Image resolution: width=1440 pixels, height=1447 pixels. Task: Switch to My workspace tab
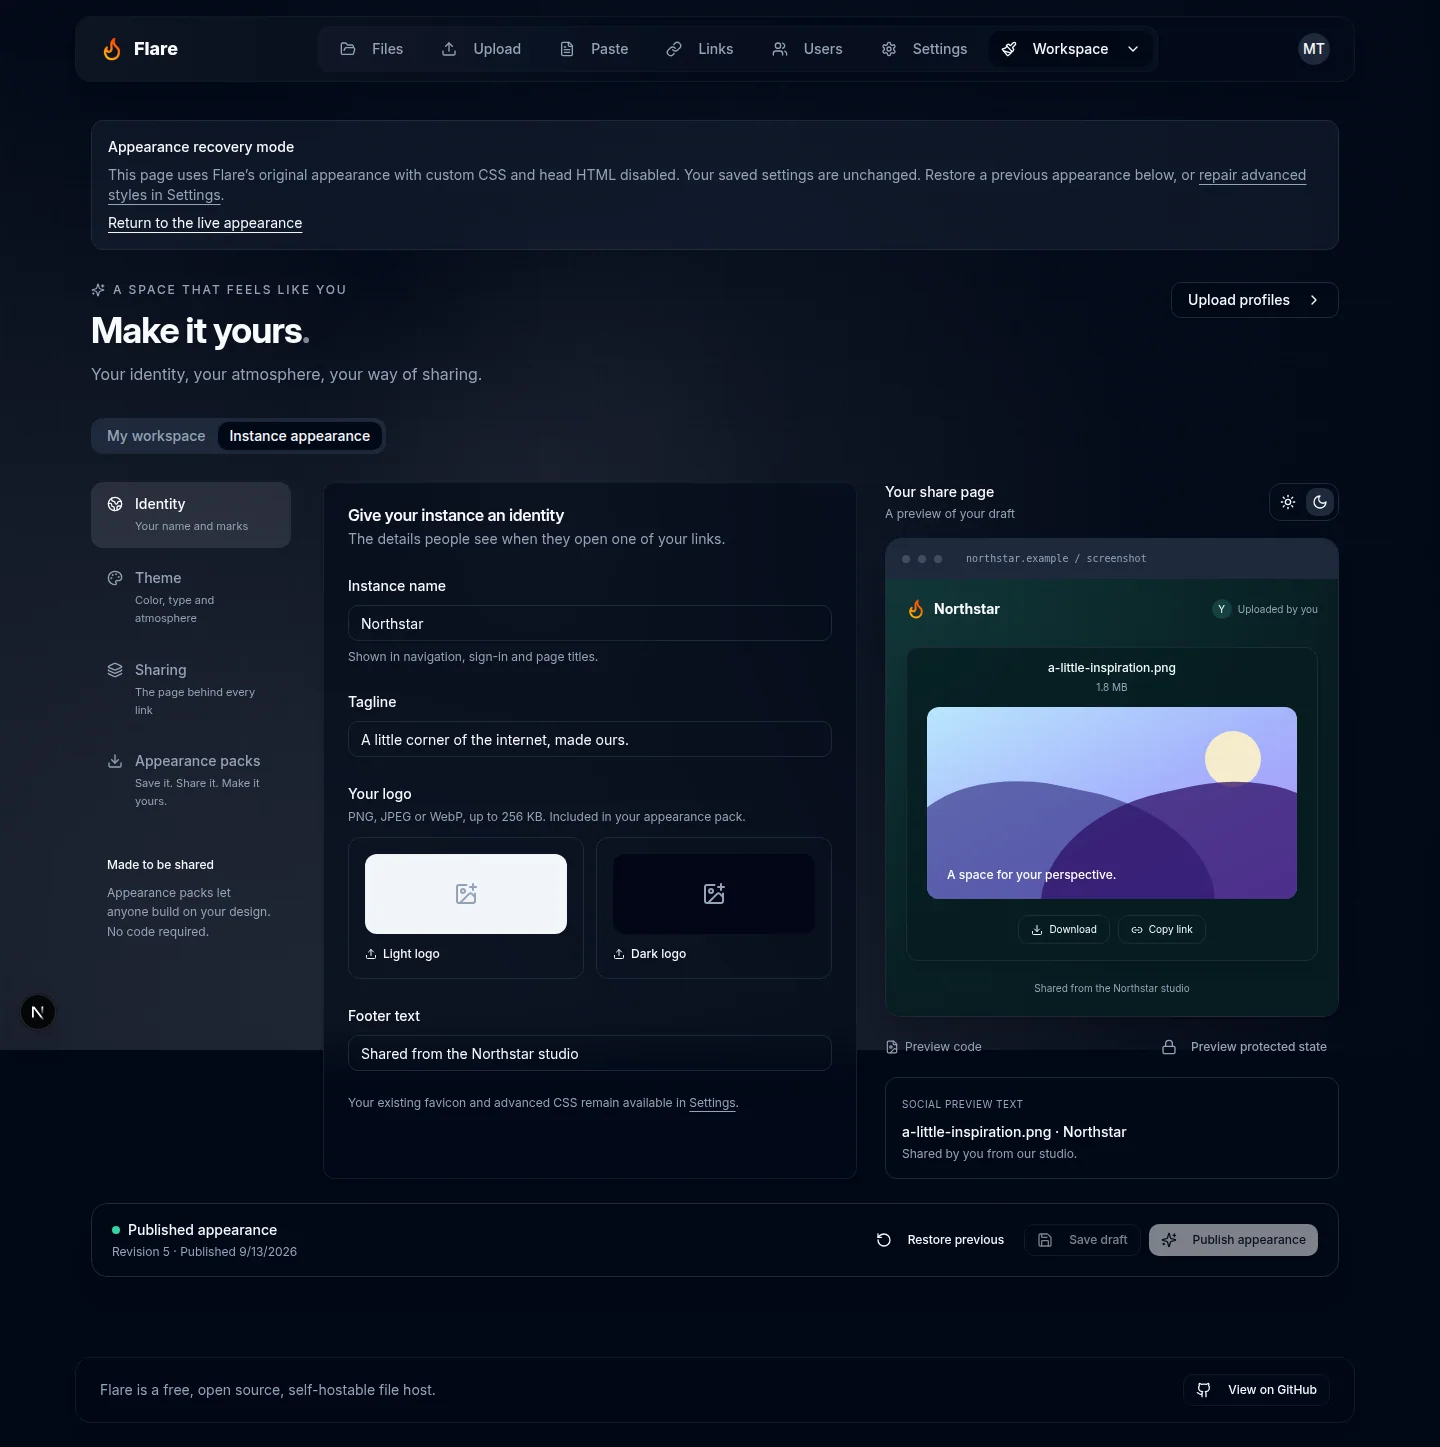click(x=156, y=436)
